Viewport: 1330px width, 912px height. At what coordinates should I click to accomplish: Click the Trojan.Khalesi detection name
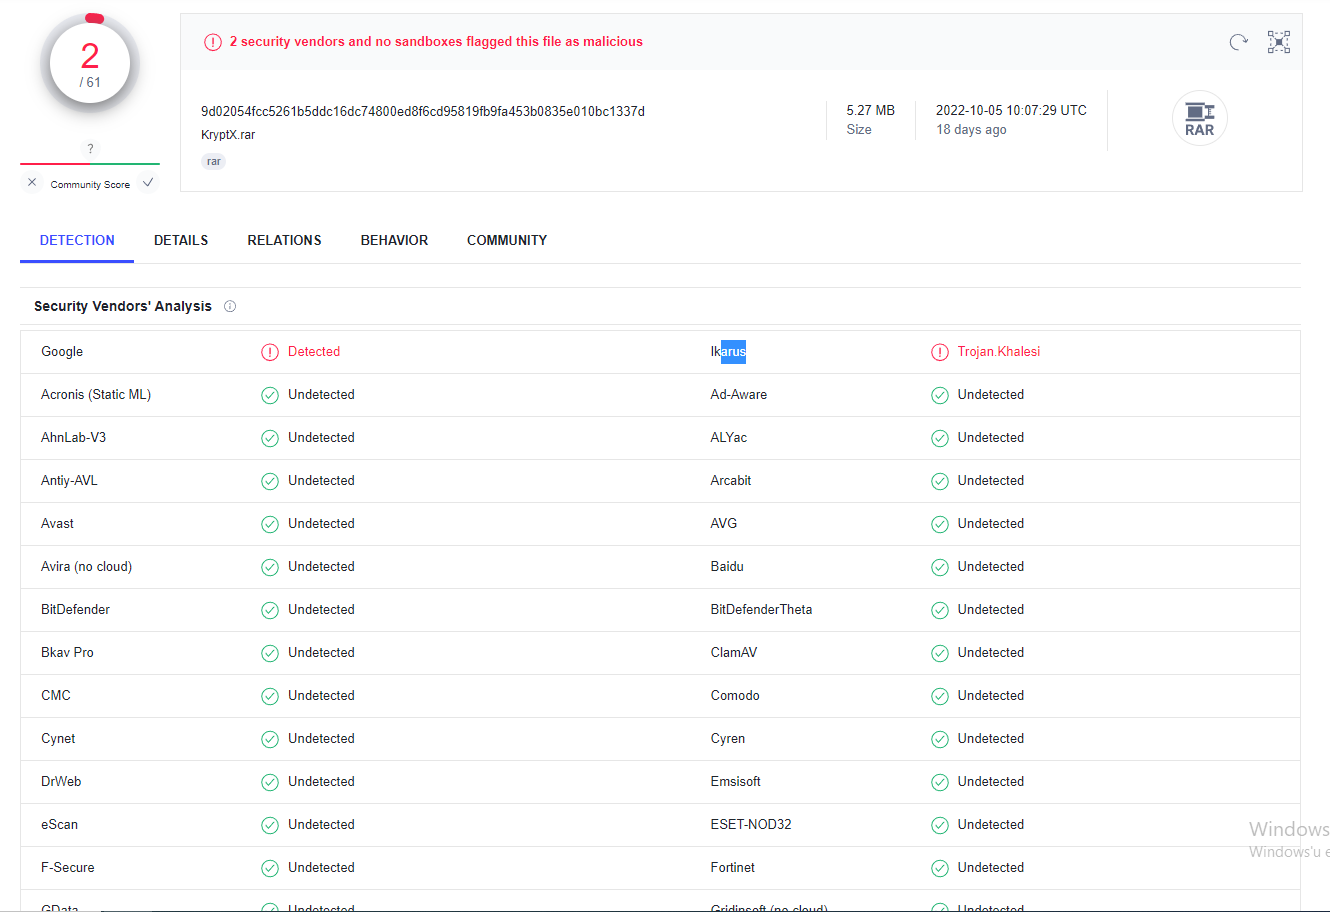click(998, 352)
